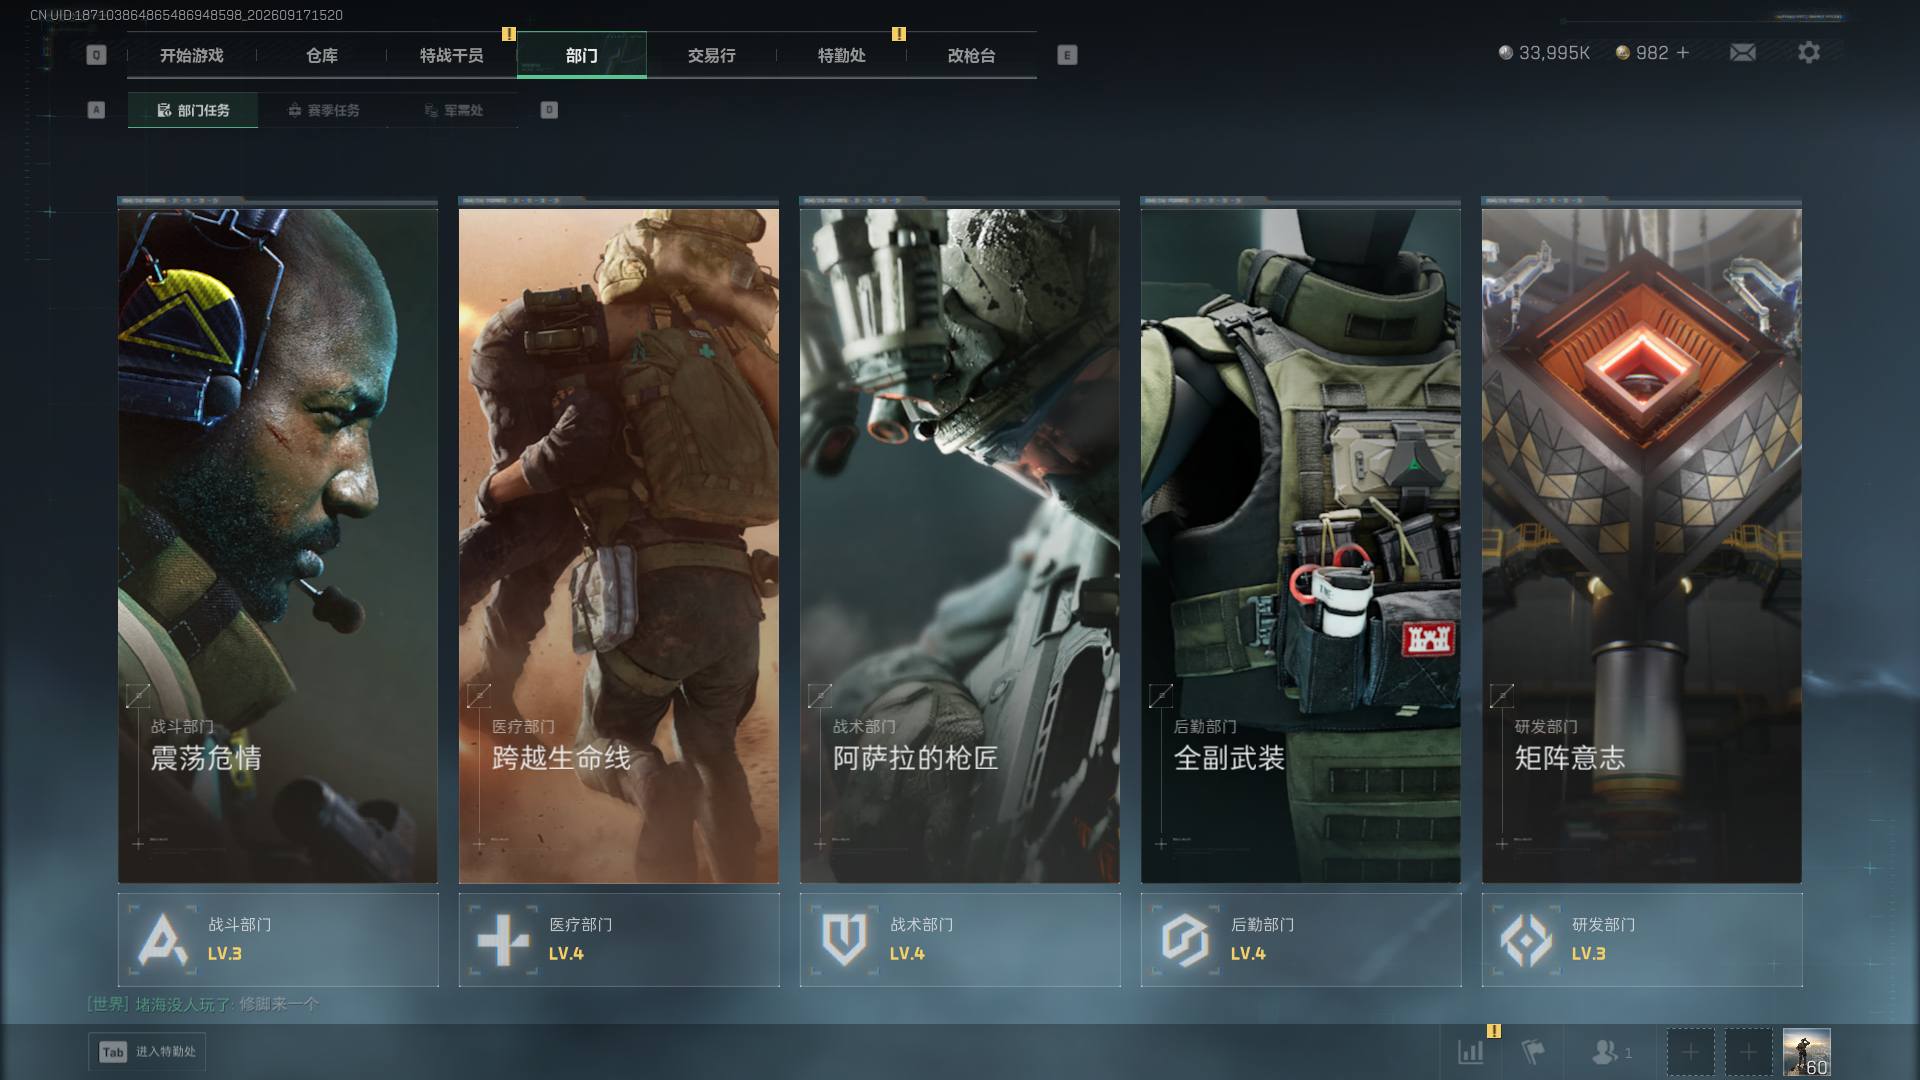Image resolution: width=1920 pixels, height=1080 pixels.
Task: Click the 研发部门 LV.3 button
Action: pyautogui.click(x=1642, y=940)
